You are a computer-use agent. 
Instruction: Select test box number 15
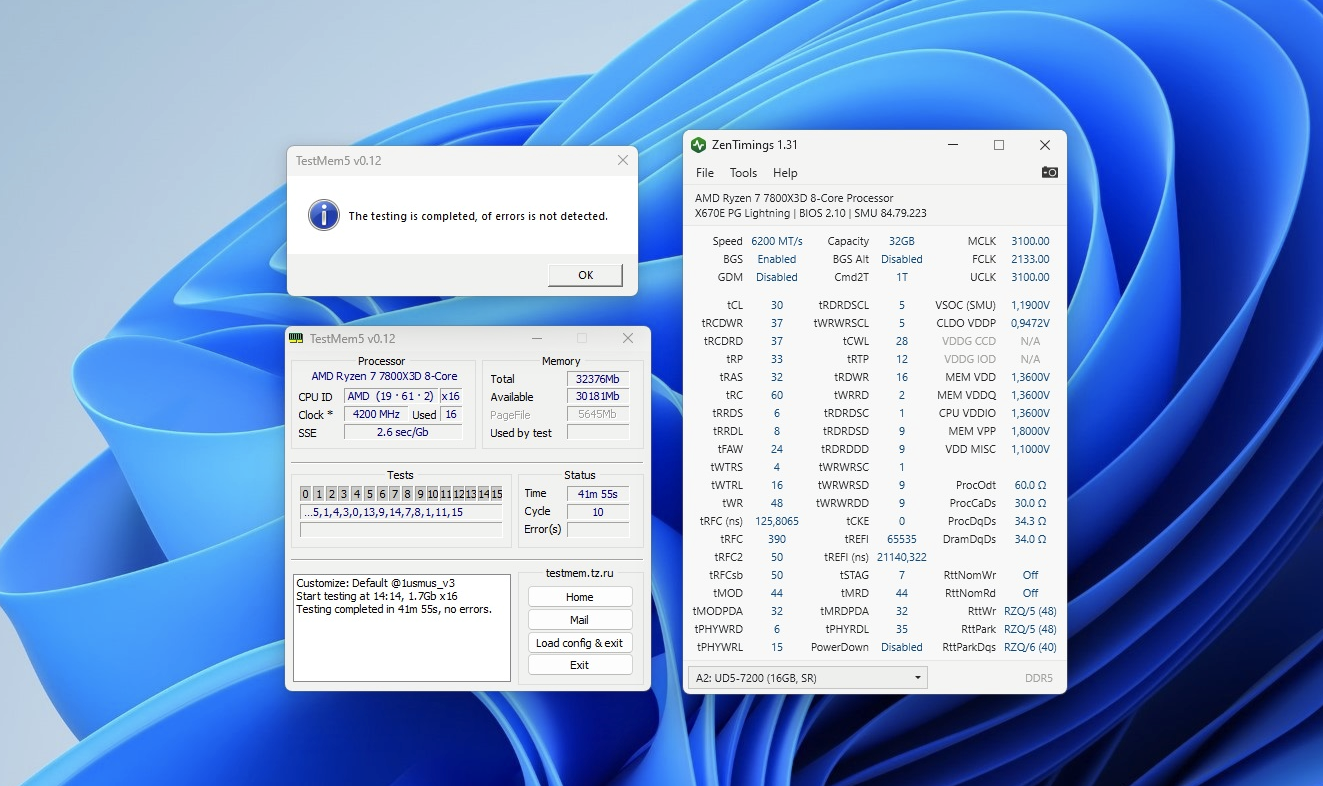pos(496,494)
